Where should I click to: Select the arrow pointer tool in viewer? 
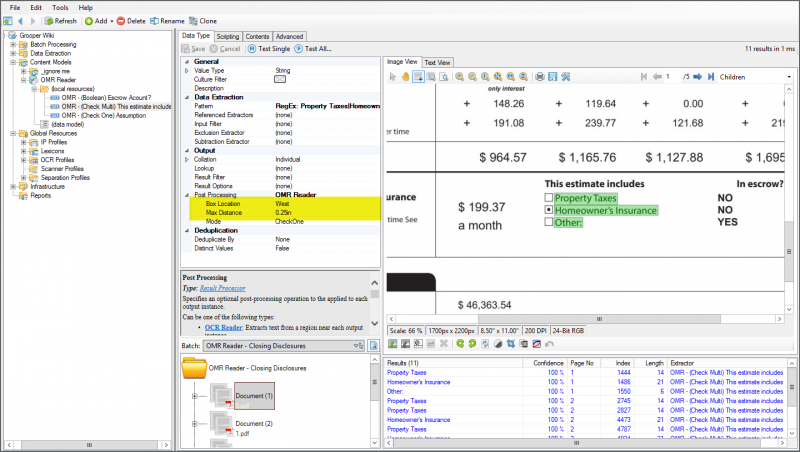(x=393, y=76)
